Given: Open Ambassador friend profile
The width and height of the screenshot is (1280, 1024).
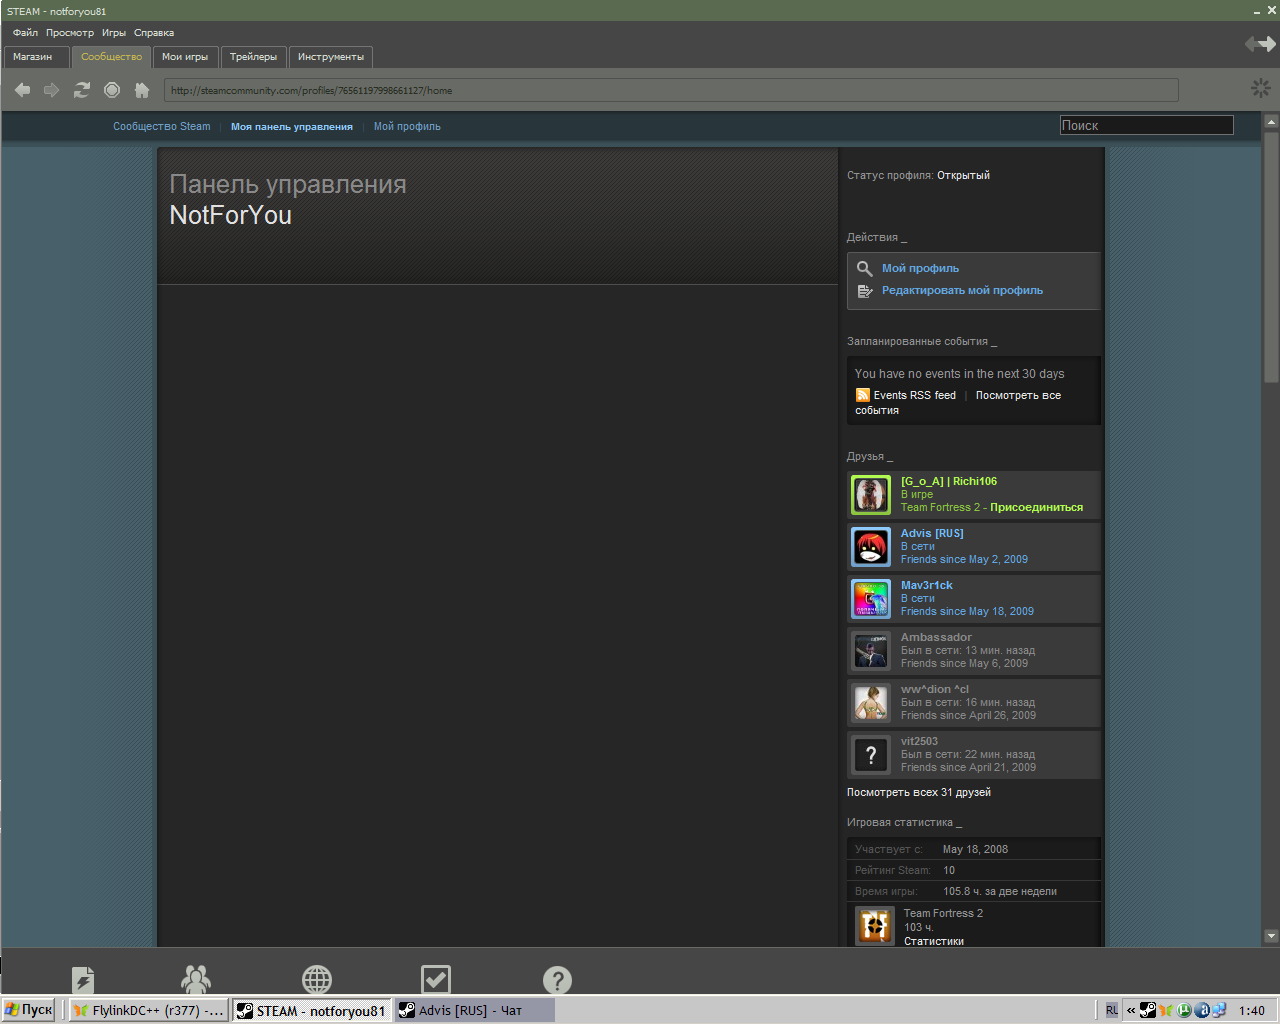Looking at the screenshot, I should pyautogui.click(x=936, y=637).
